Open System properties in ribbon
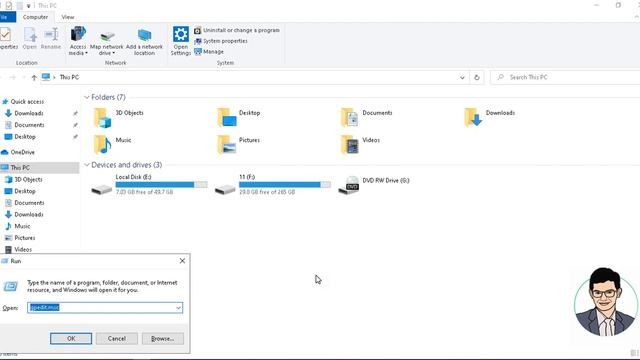This screenshot has height=360, width=640. (x=221, y=41)
